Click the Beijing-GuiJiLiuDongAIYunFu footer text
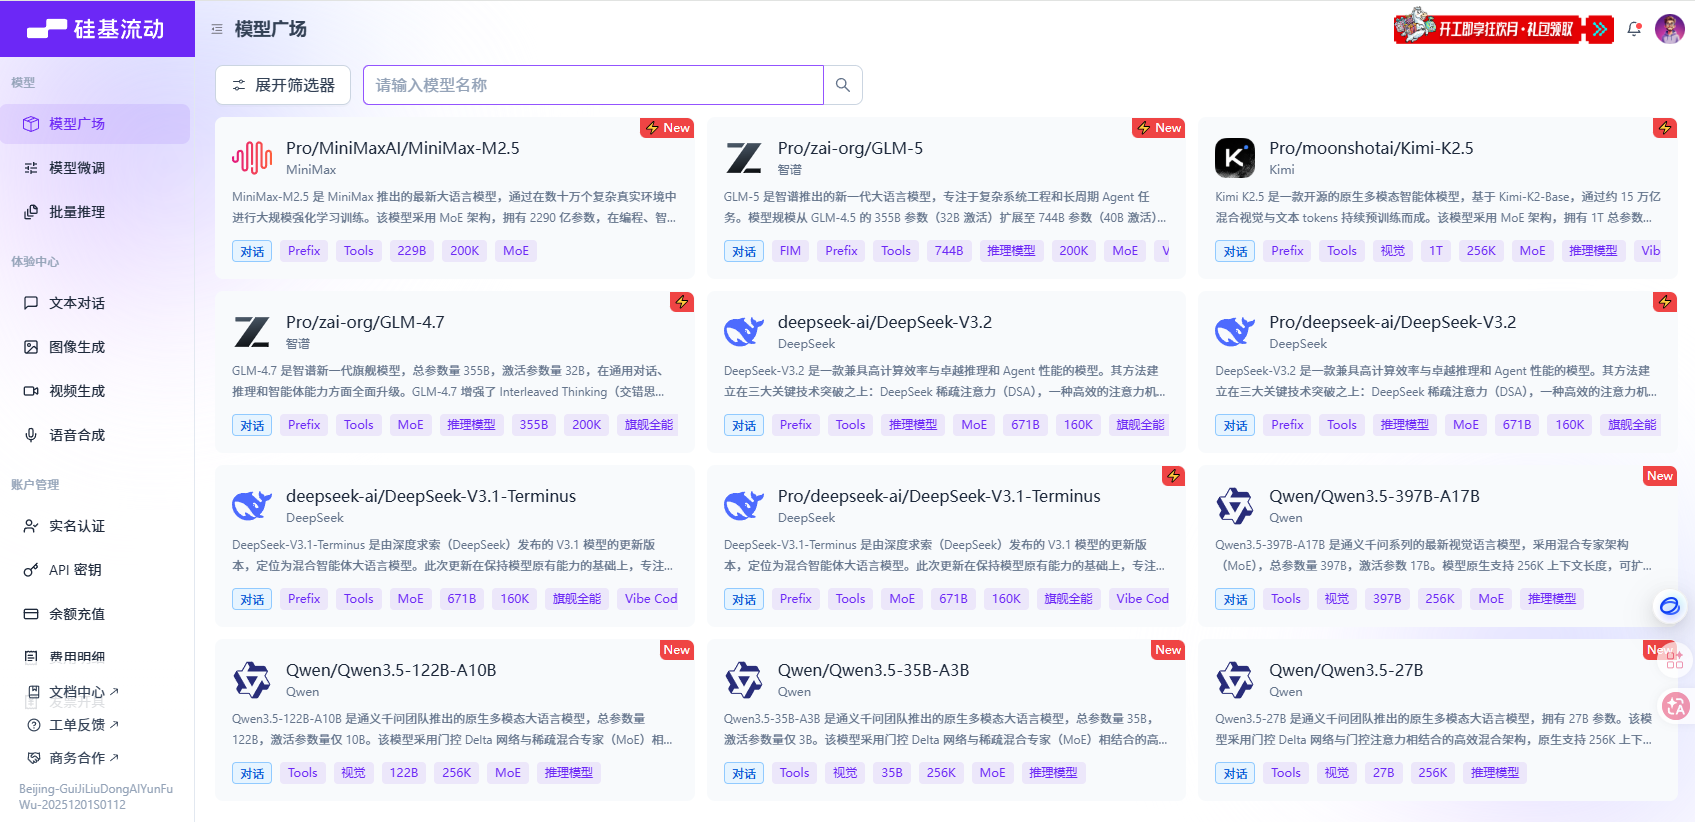 (96, 796)
